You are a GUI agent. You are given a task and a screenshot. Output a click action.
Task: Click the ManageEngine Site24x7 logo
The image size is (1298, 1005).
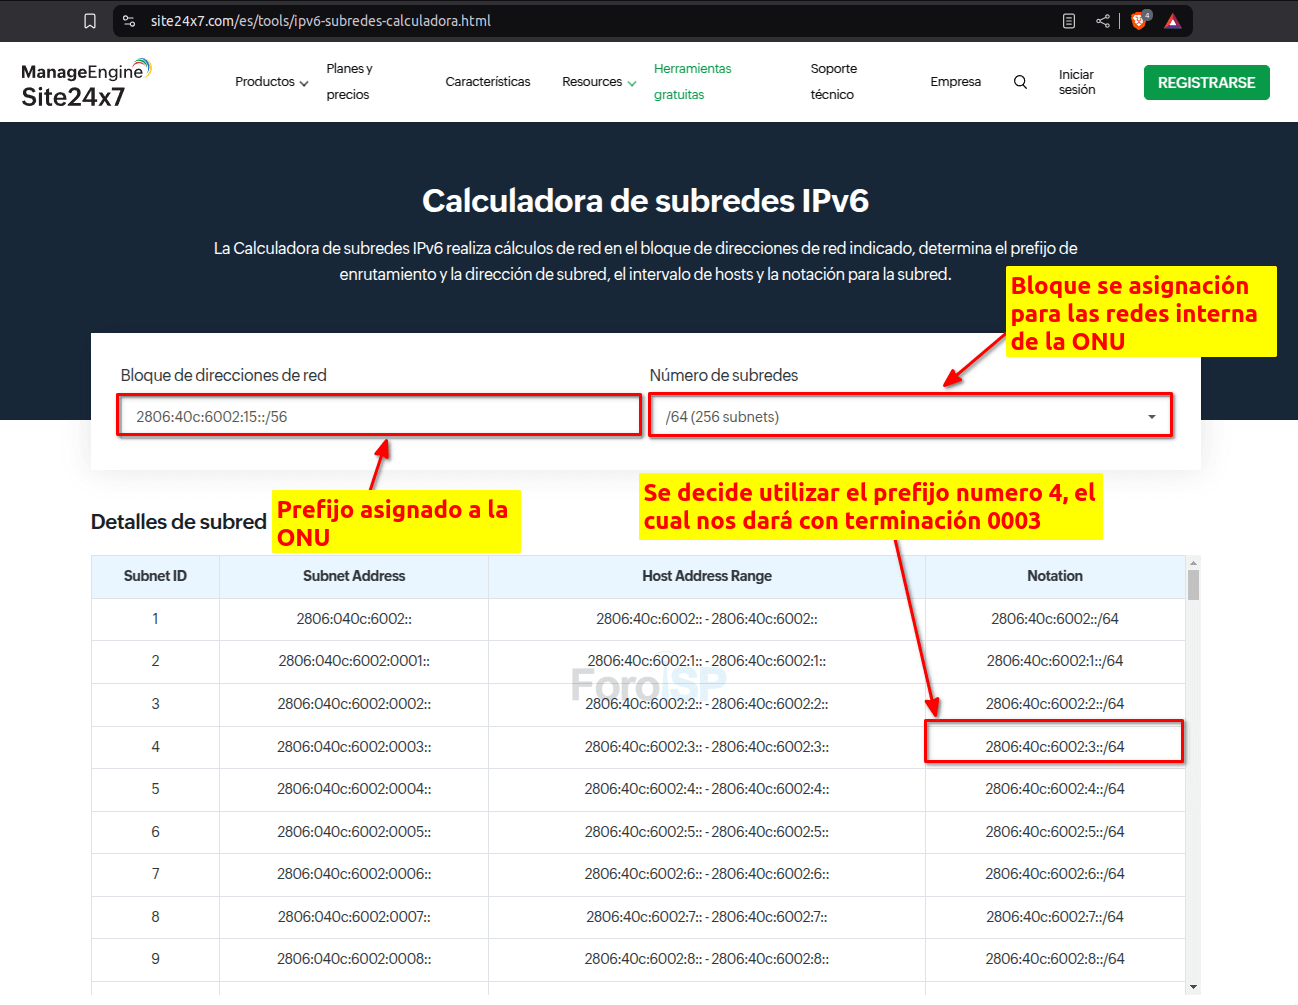85,83
